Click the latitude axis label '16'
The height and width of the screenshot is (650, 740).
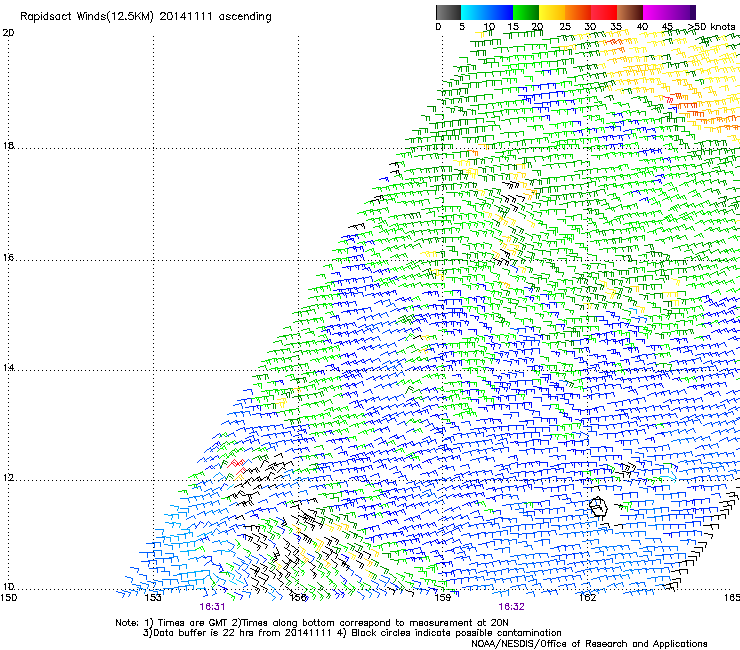coord(8,258)
